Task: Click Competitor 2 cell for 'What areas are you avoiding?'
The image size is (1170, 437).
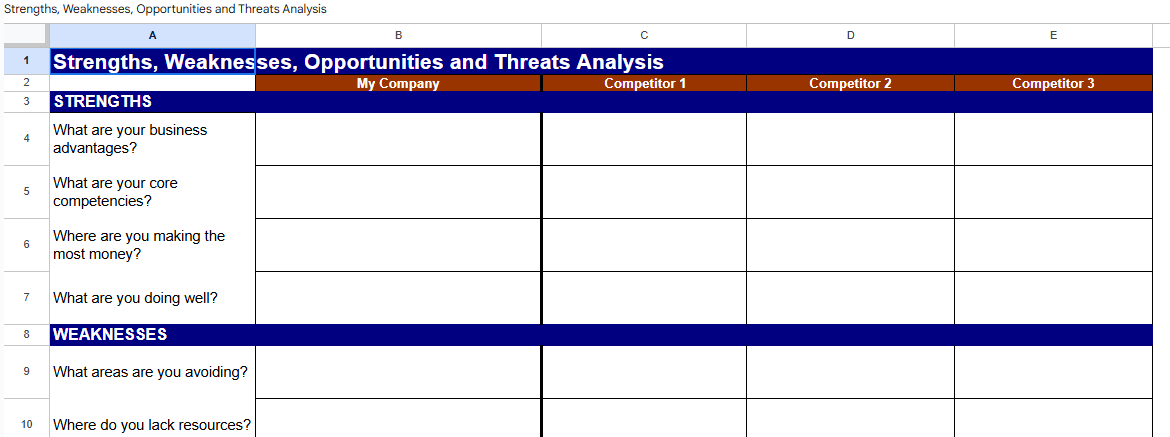Action: [850, 372]
